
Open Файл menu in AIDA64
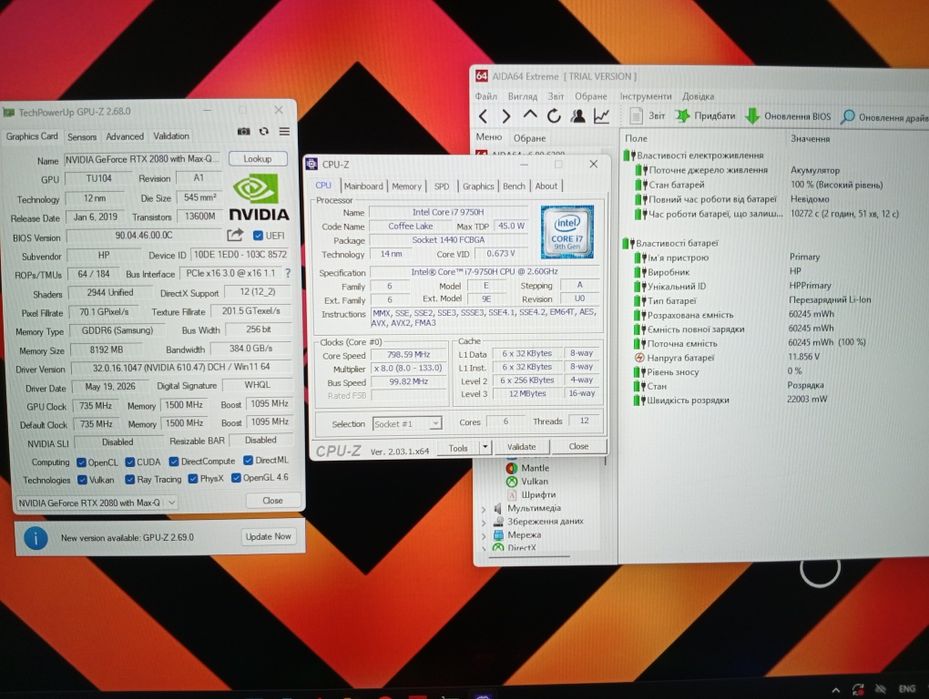[x=486, y=96]
